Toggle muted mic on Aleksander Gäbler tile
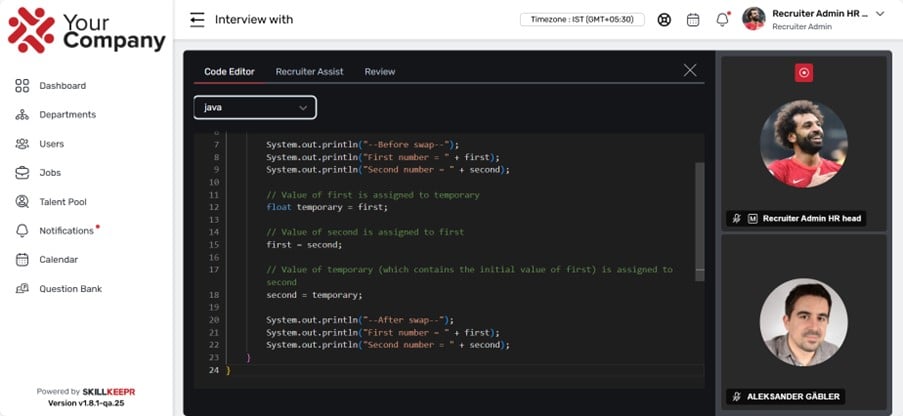Viewport: 903px width, 416px height. tap(736, 397)
